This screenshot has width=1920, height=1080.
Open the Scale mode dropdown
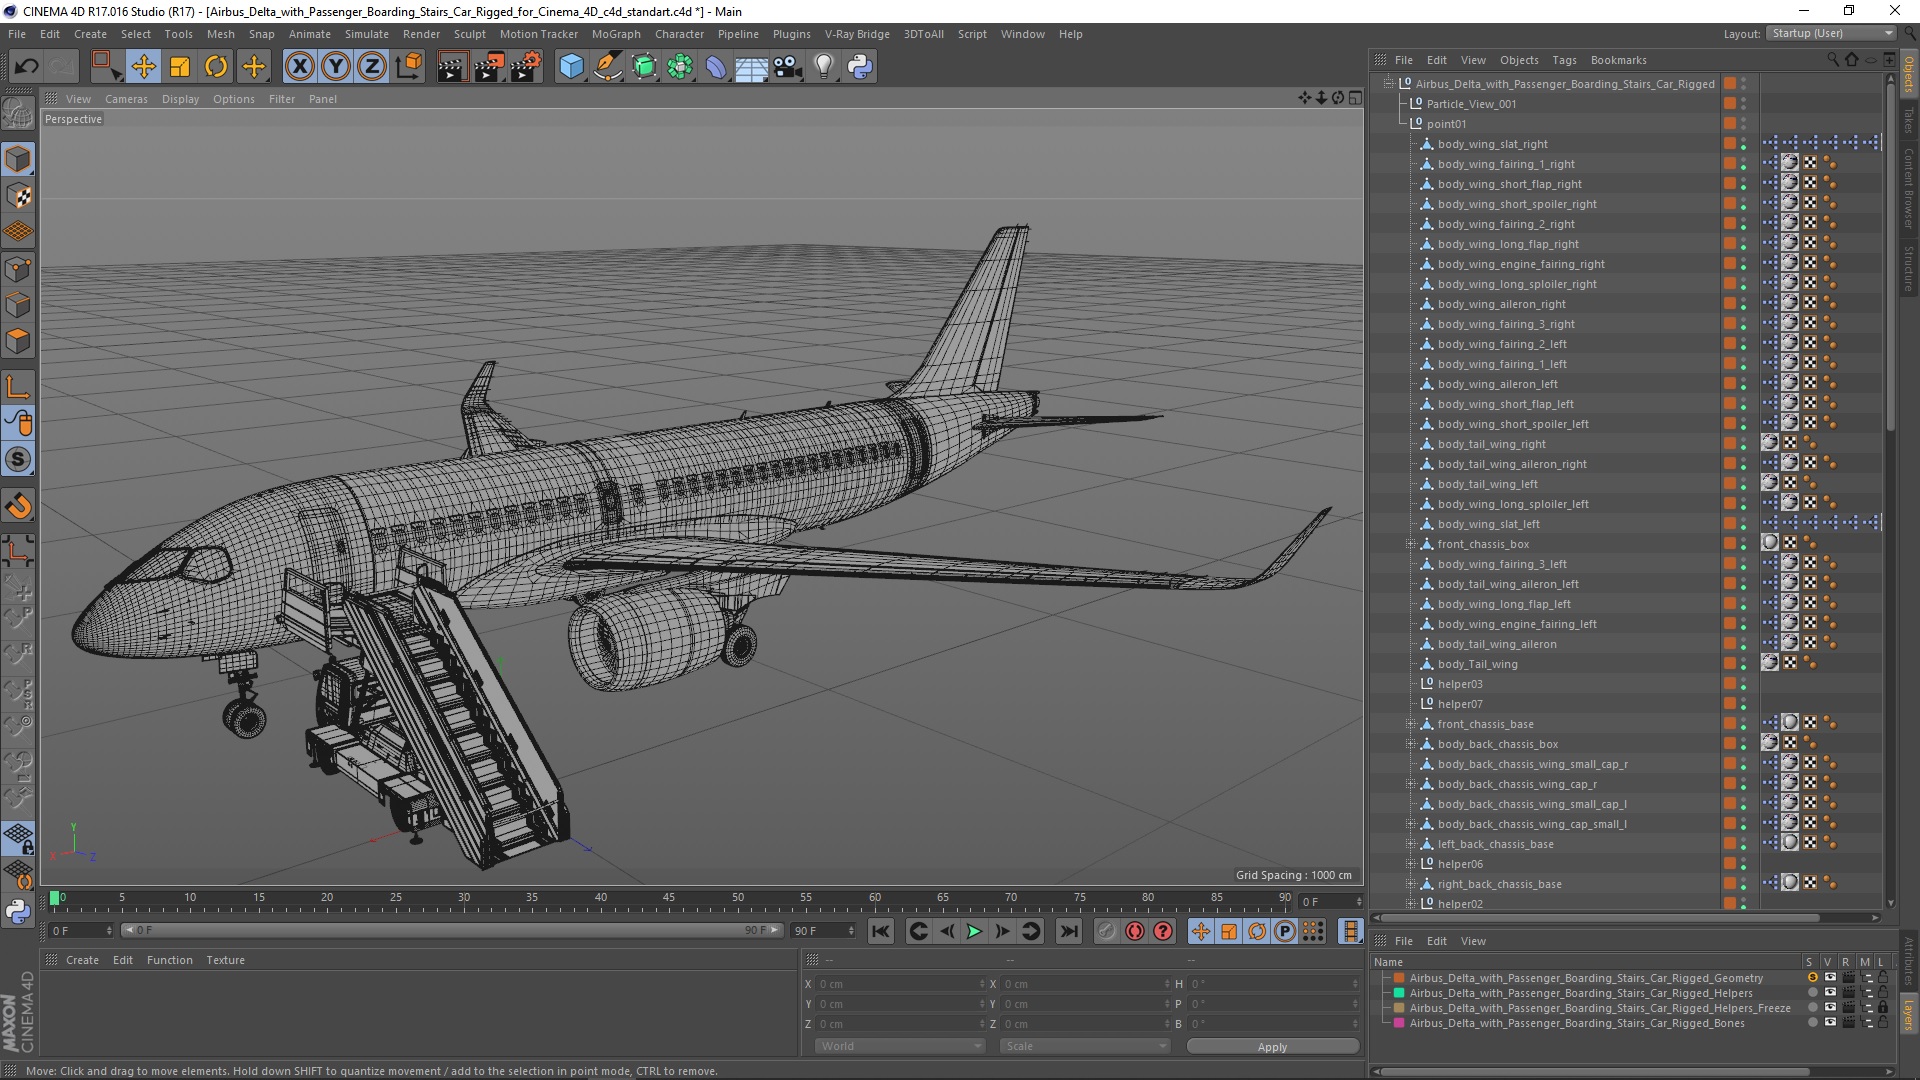click(1084, 1046)
